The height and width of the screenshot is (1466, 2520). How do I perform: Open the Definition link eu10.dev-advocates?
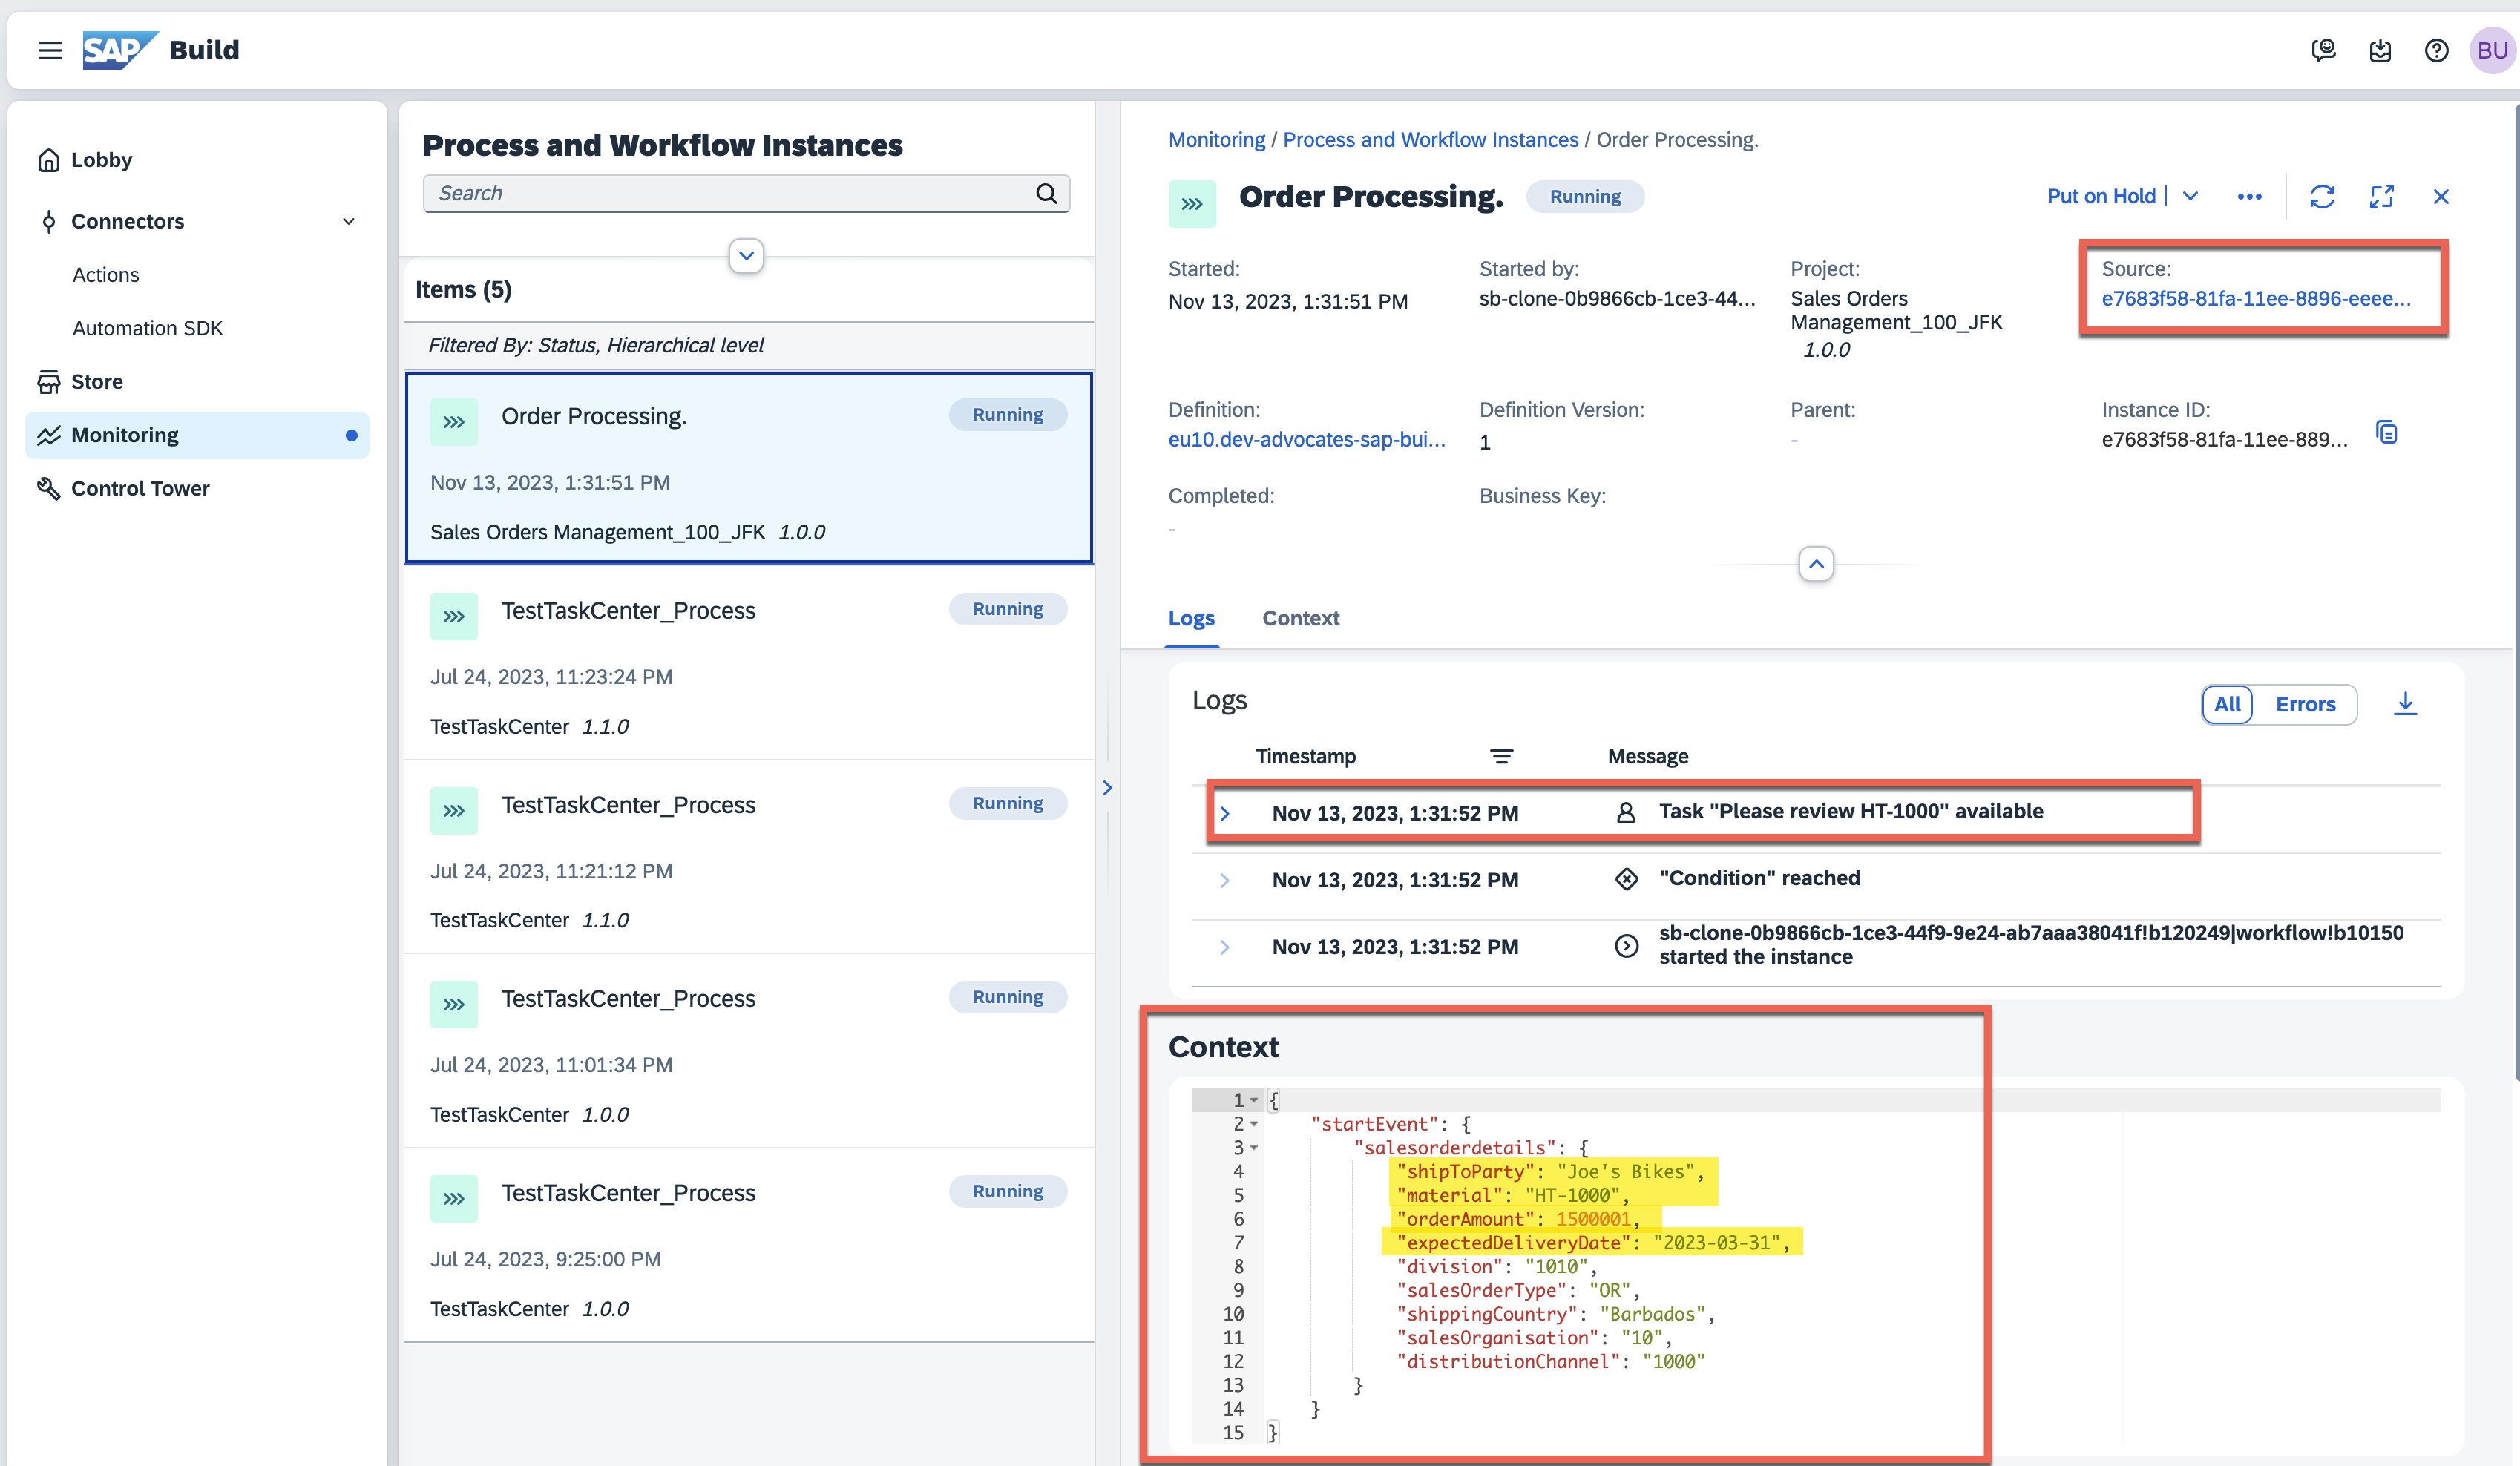coord(1306,439)
